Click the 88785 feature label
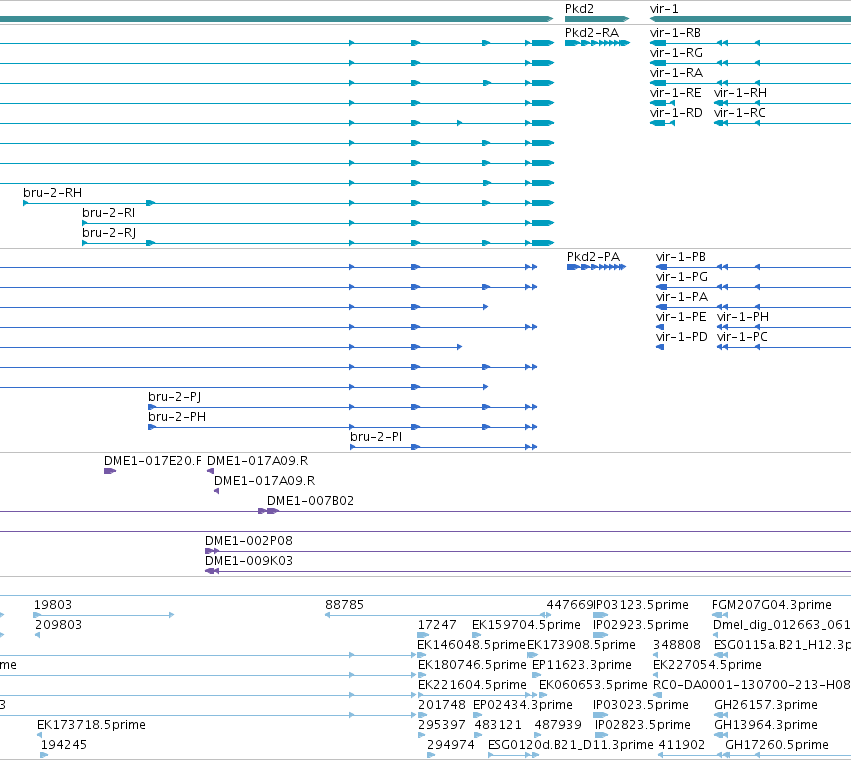The height and width of the screenshot is (760, 851). tap(345, 605)
